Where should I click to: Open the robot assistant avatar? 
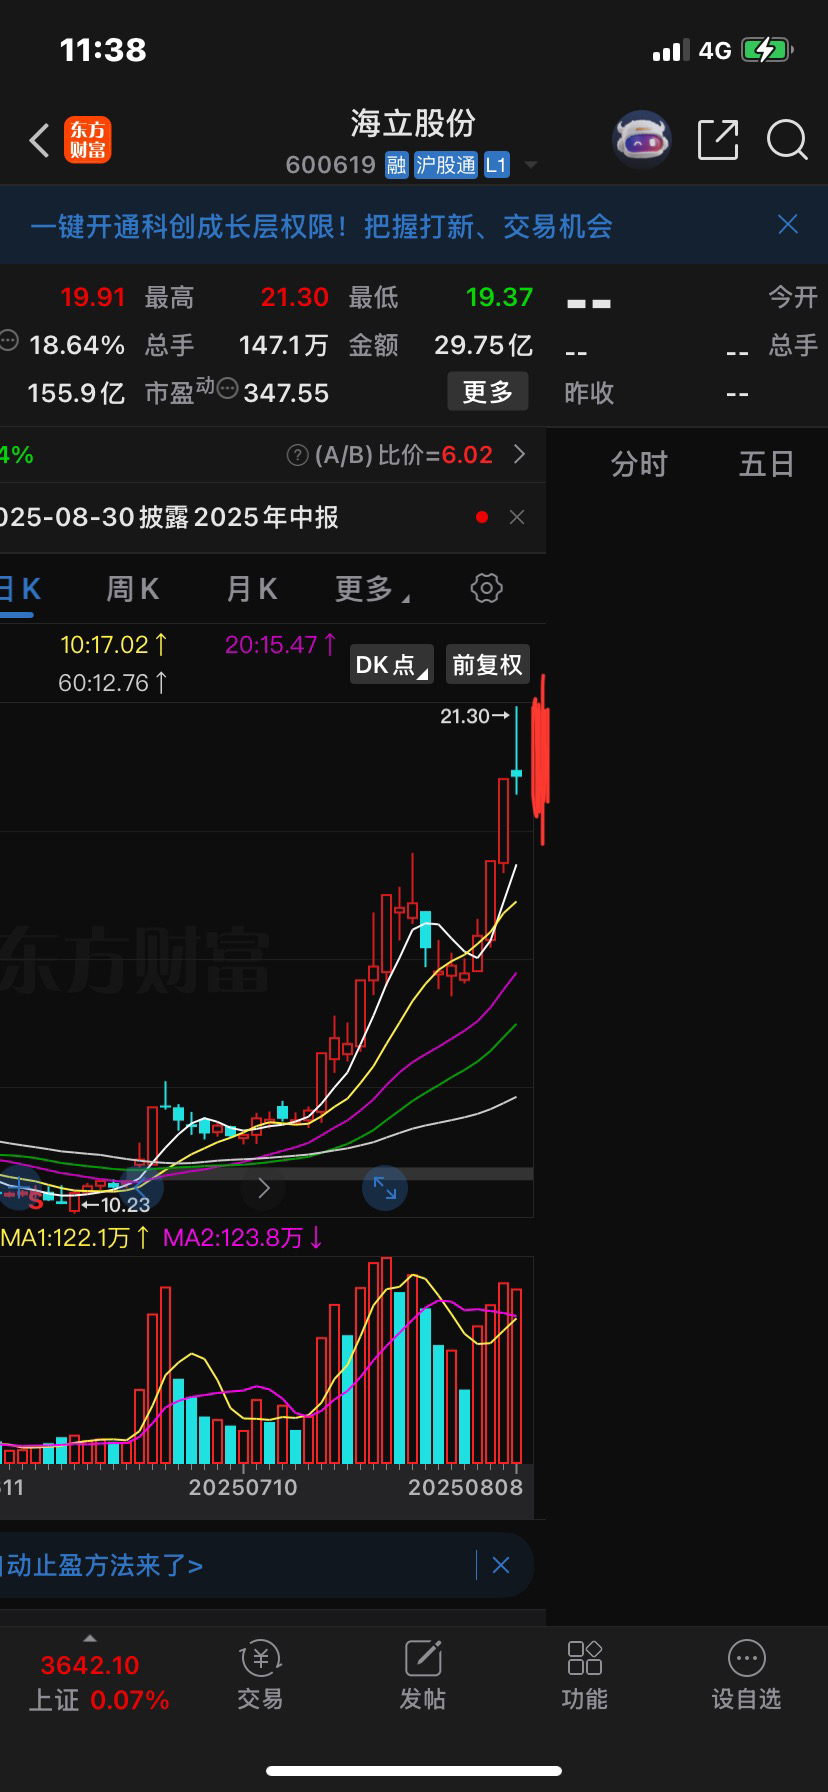[641, 140]
